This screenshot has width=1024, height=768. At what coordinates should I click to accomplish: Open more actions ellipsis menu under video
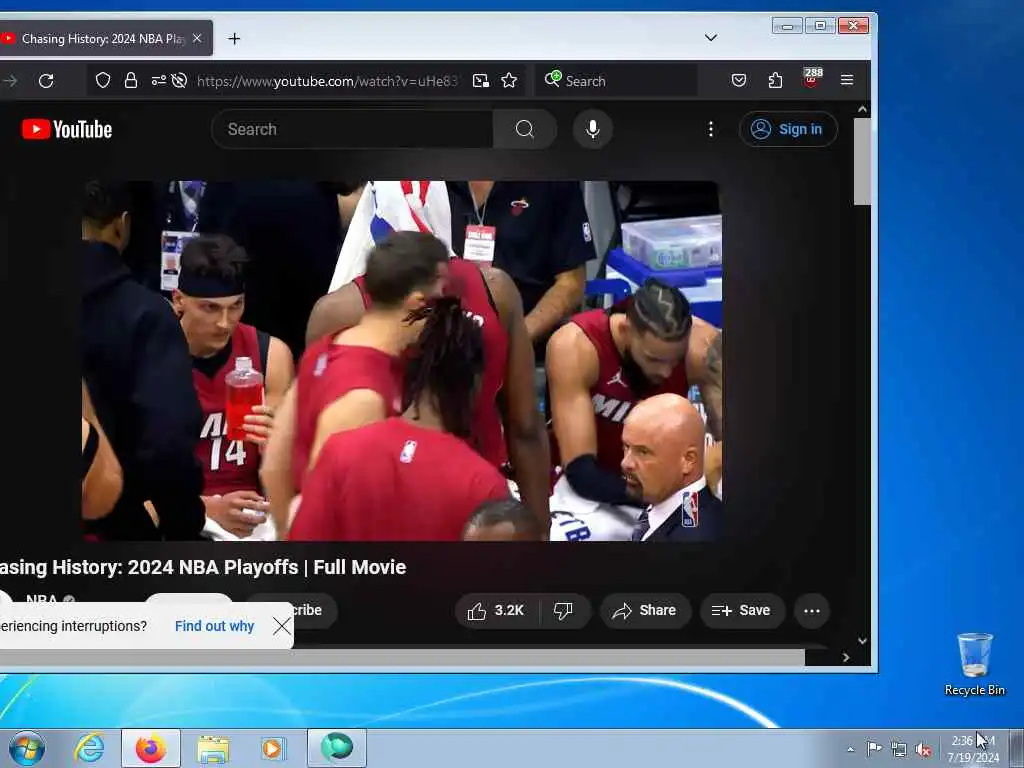pyautogui.click(x=812, y=611)
